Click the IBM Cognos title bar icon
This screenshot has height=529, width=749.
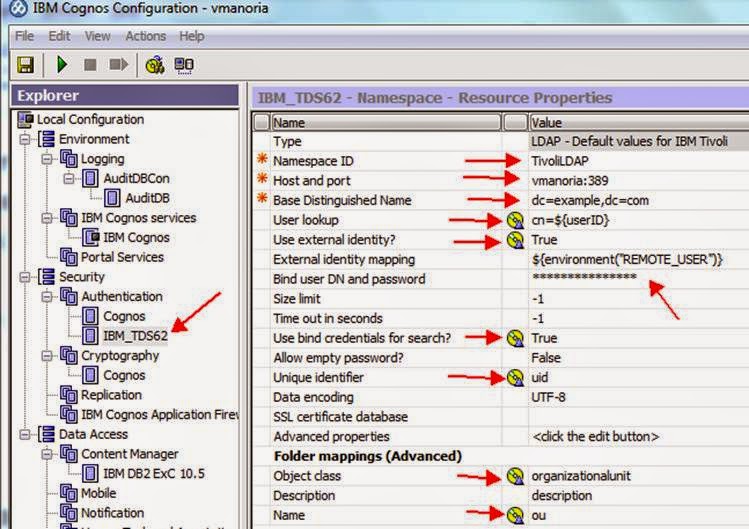click(x=18, y=8)
